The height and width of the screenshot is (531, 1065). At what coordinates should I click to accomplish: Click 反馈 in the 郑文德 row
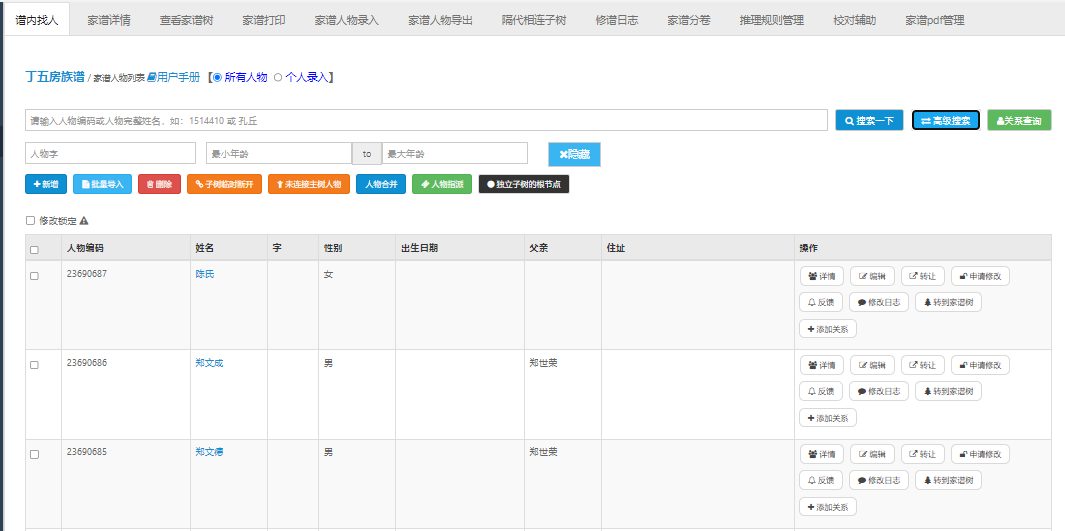(x=821, y=480)
